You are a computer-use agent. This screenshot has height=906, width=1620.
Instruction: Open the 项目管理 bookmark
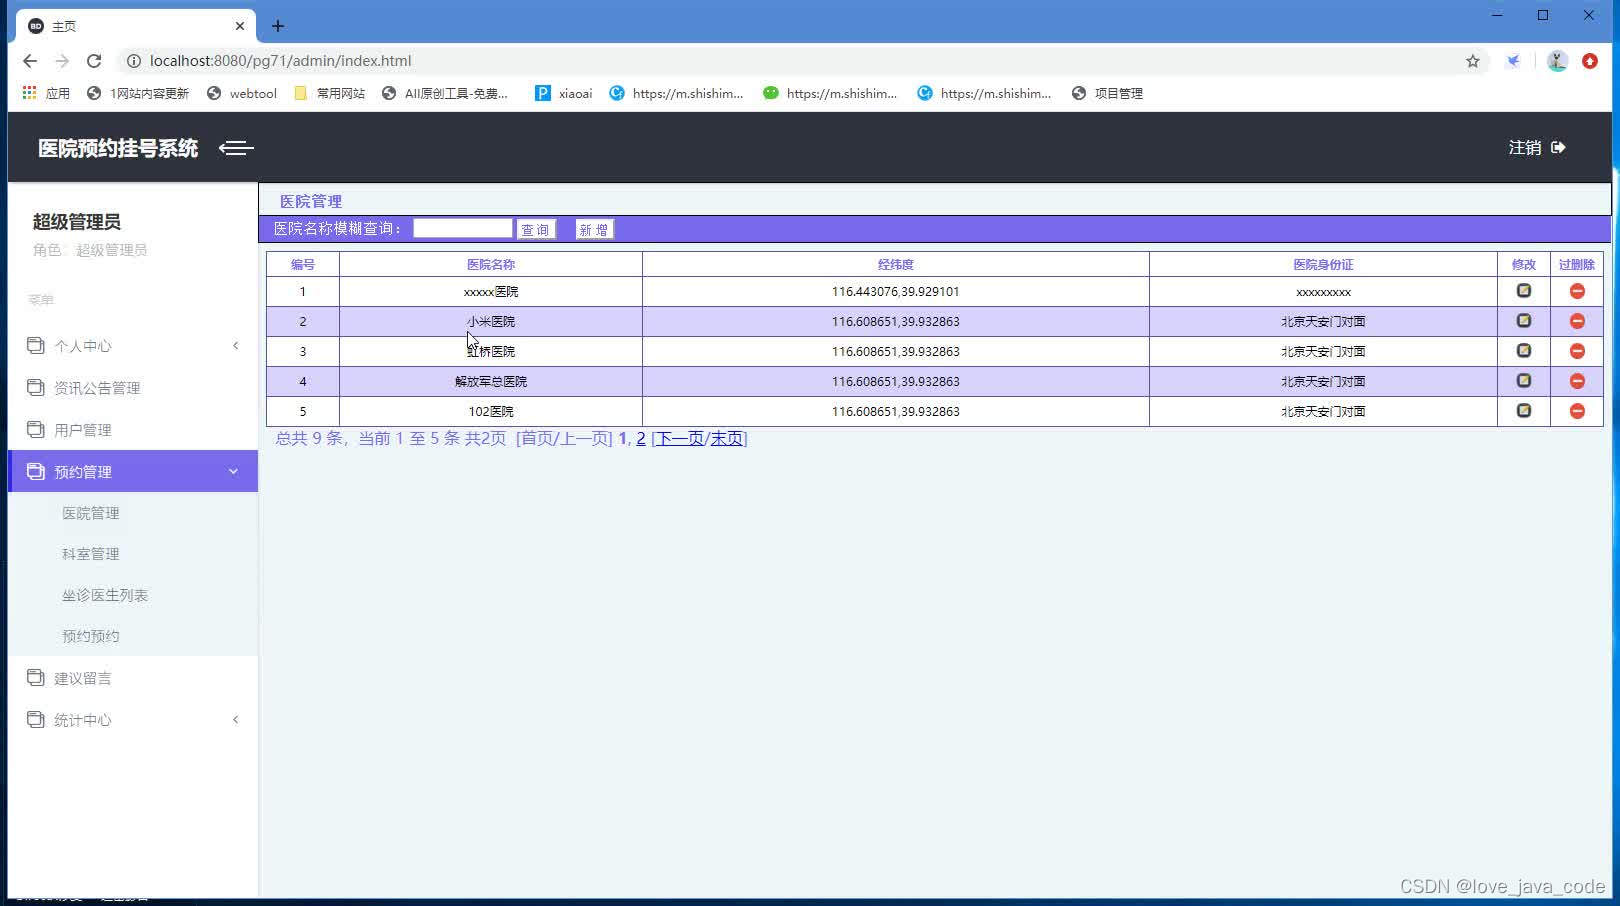pos(1107,93)
